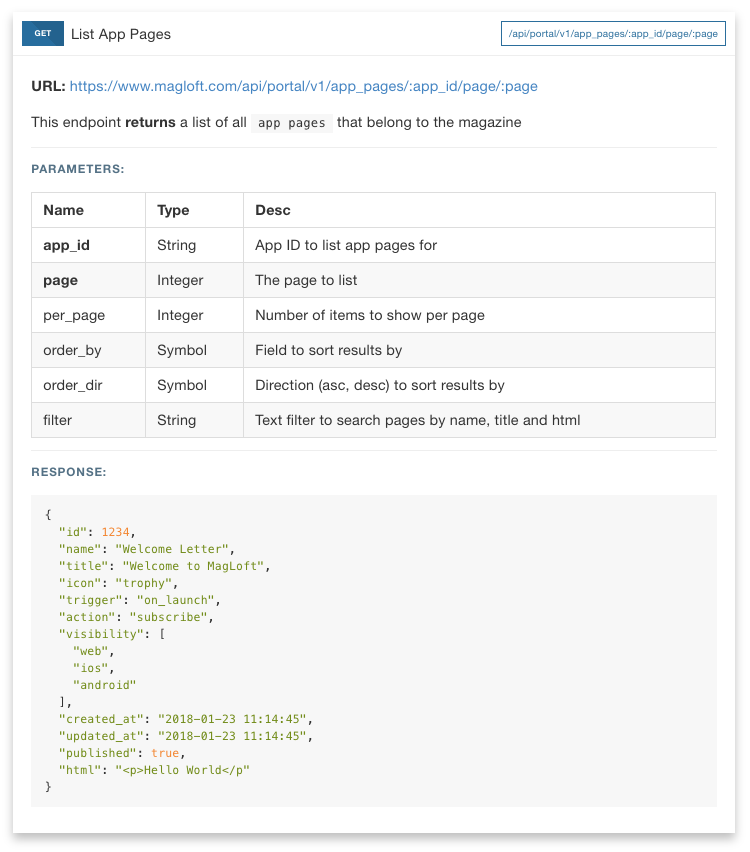This screenshot has width=750, height=852.
Task: Click the PARAMETERS section heading
Action: tap(78, 170)
